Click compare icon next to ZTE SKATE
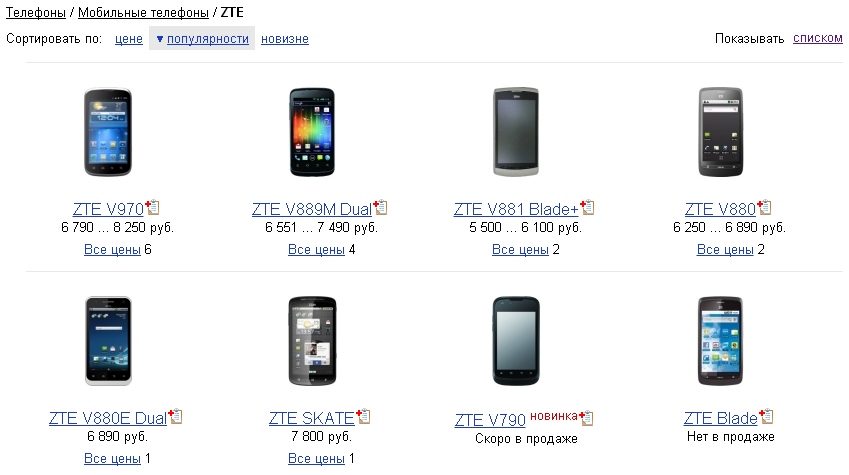The height and width of the screenshot is (475, 849). (x=363, y=416)
